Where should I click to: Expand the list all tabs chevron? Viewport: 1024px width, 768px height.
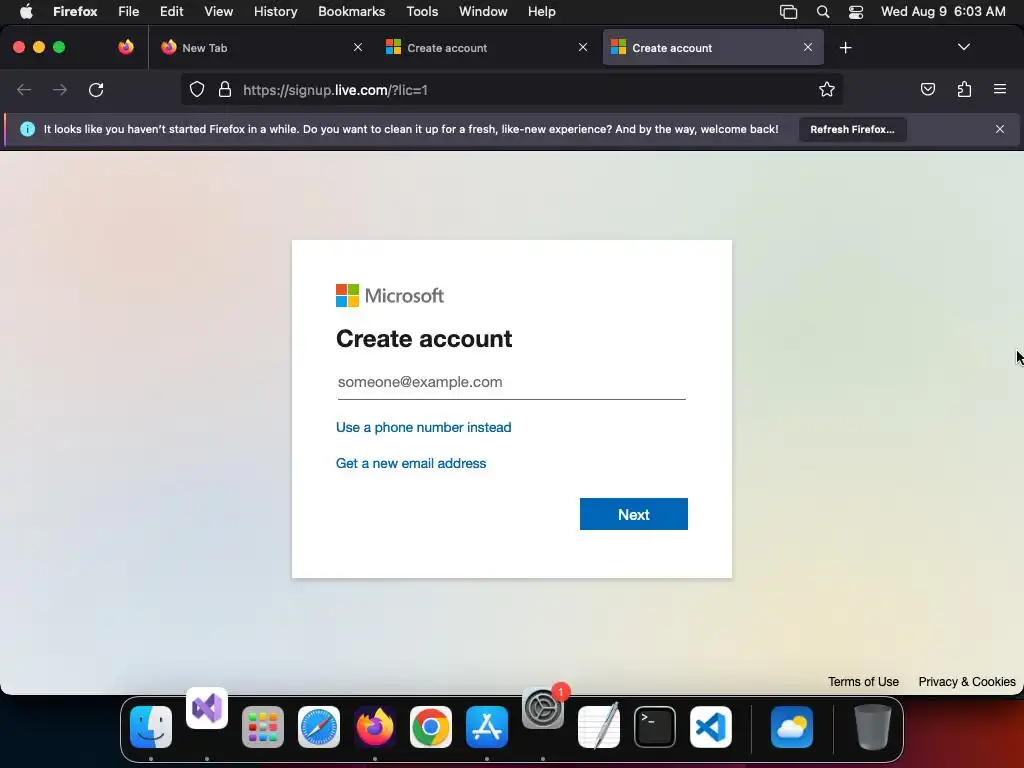click(963, 47)
